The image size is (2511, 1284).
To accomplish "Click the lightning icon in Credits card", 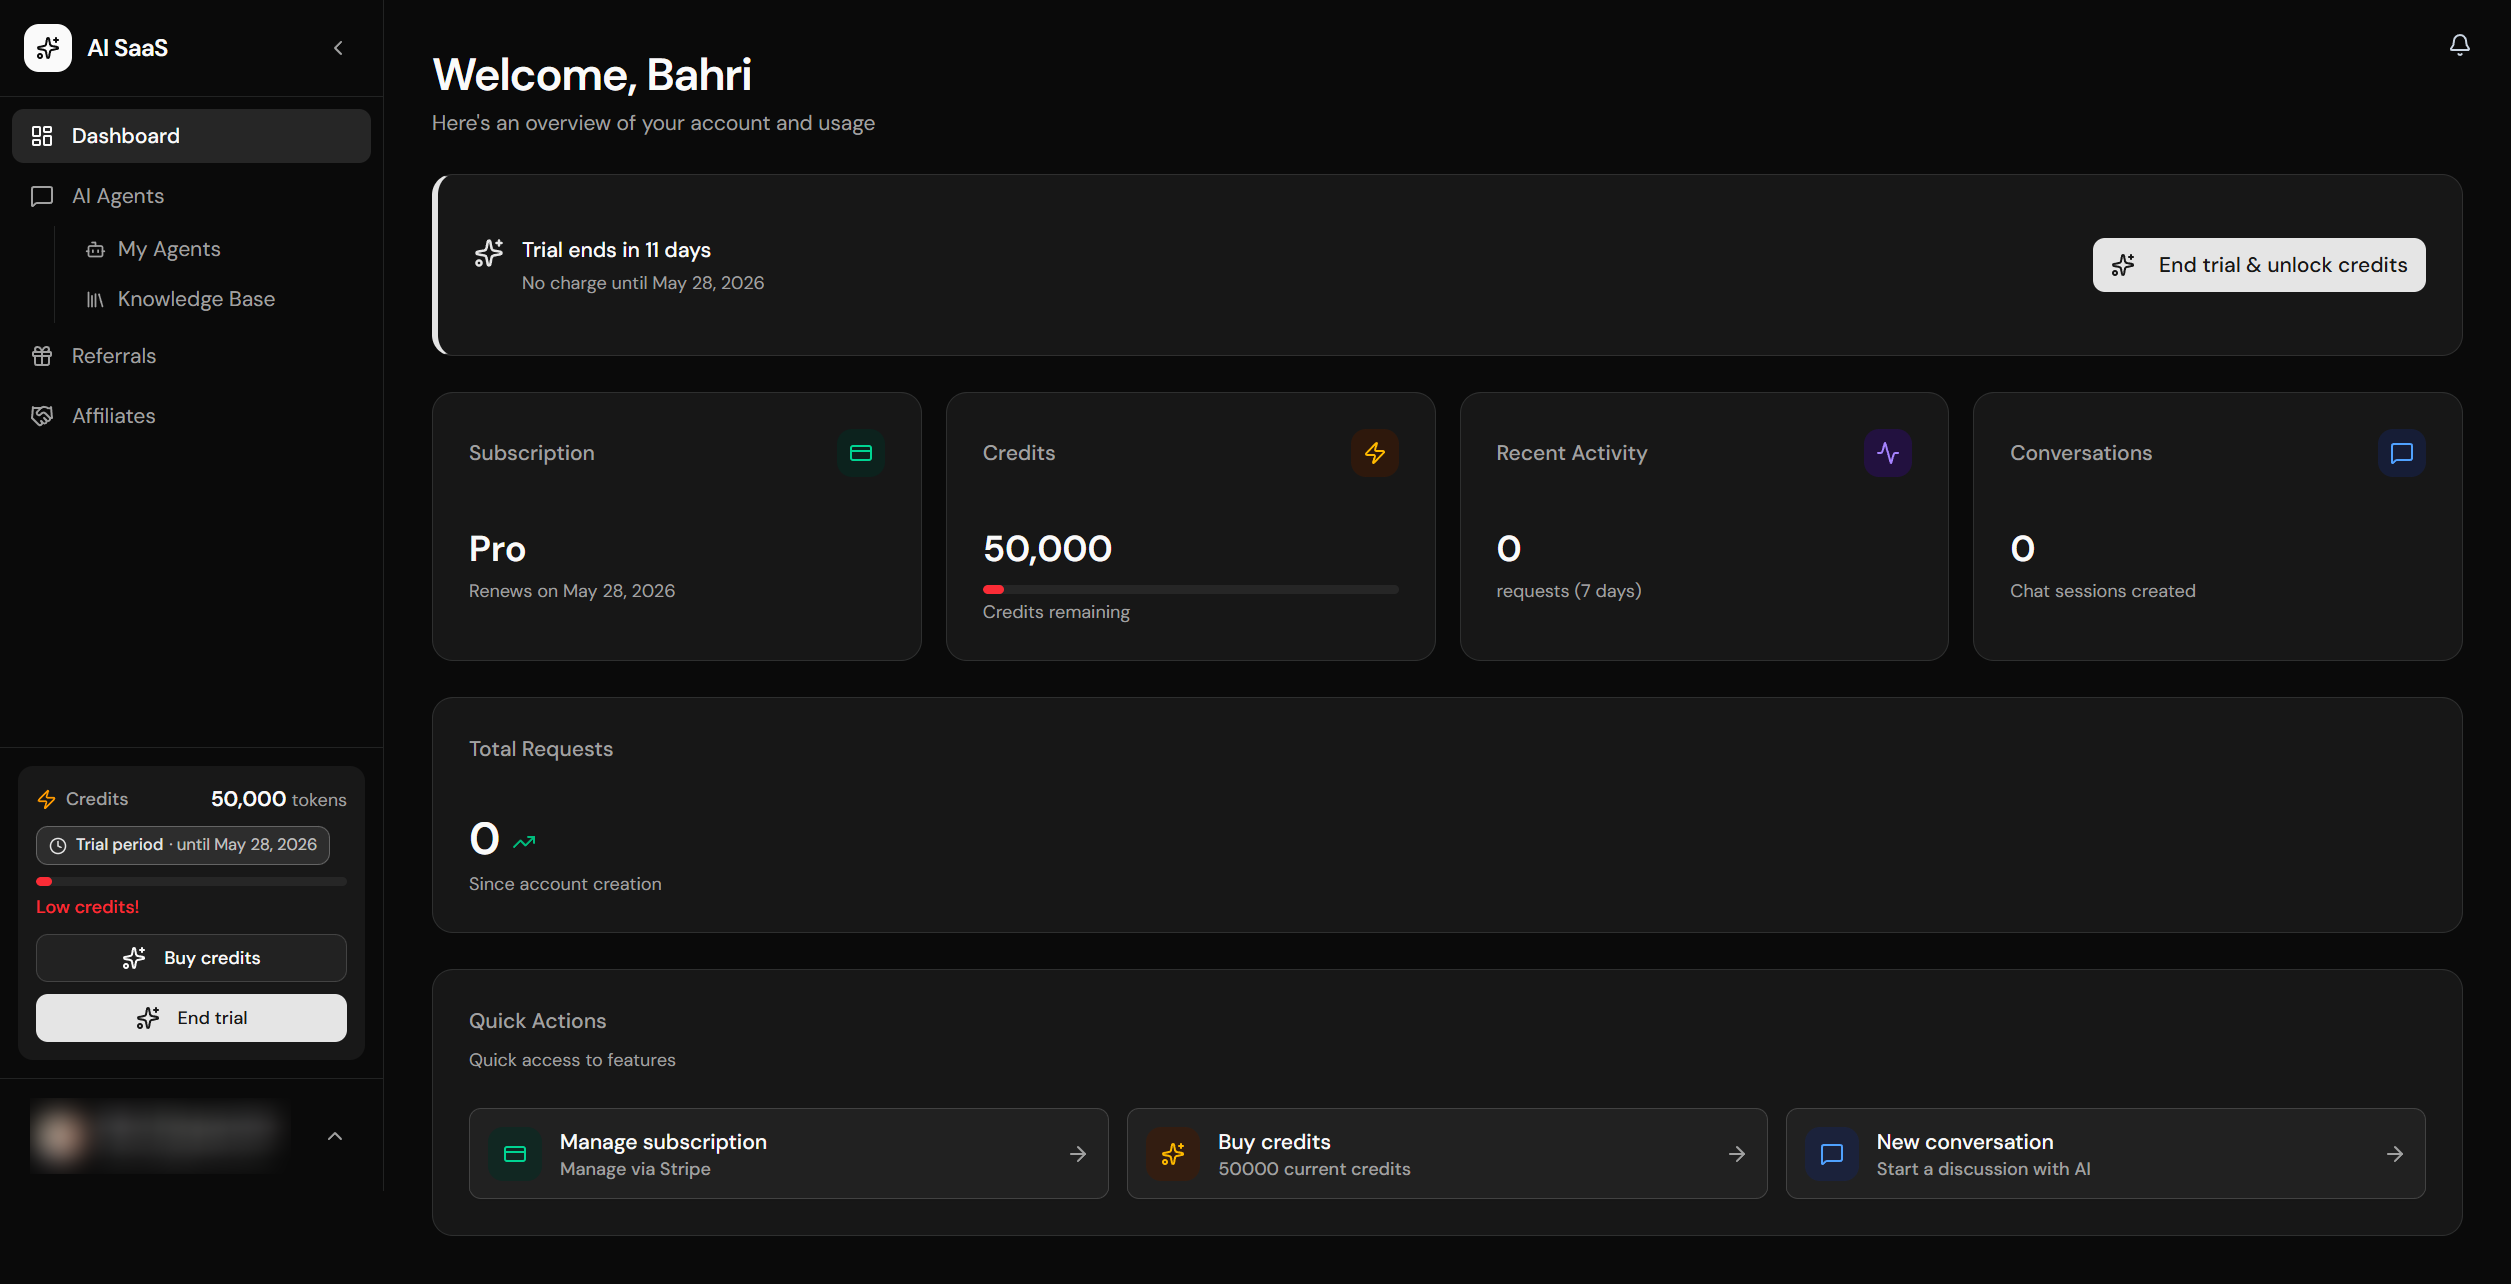I will click(1375, 453).
